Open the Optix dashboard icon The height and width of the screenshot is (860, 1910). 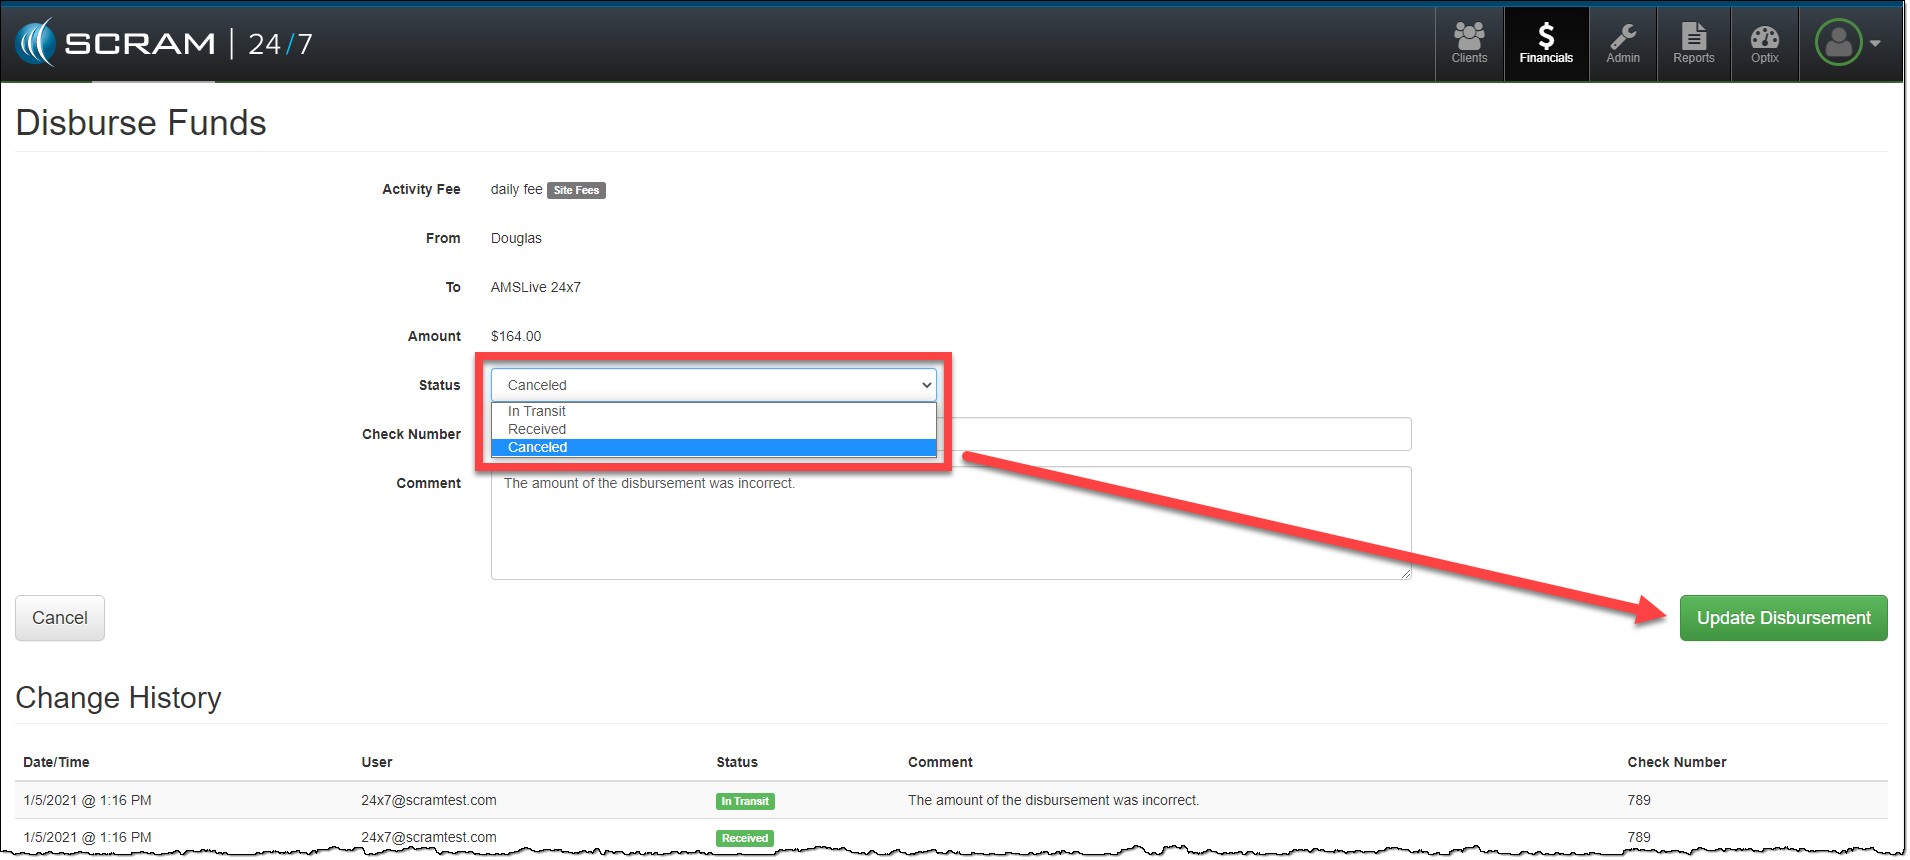[x=1764, y=44]
